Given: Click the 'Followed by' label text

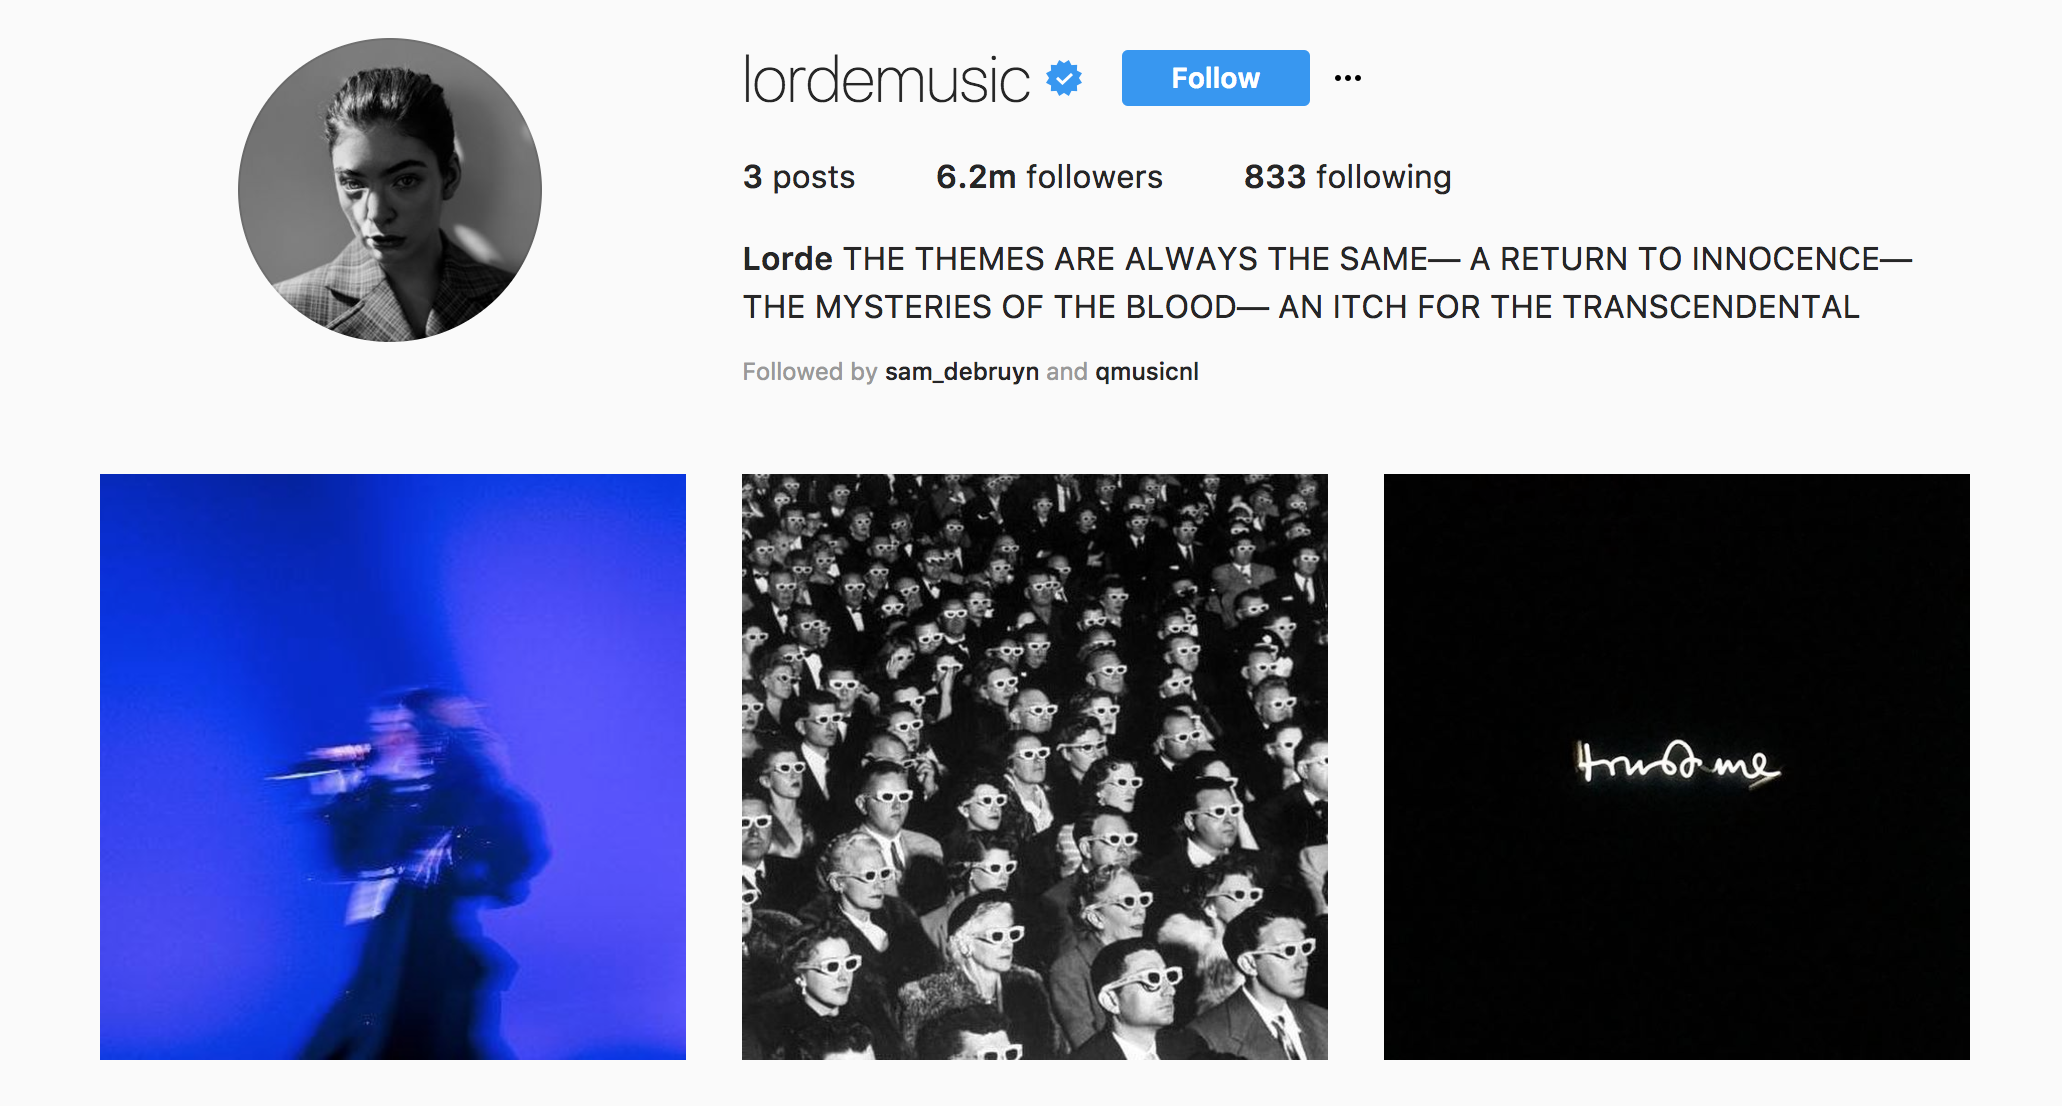Looking at the screenshot, I should [810, 372].
